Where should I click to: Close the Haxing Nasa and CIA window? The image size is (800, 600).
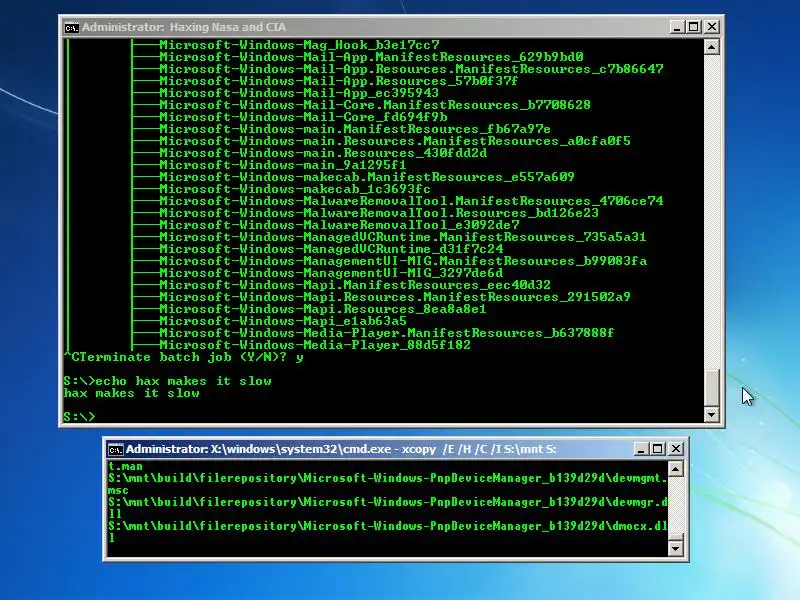[x=712, y=27]
